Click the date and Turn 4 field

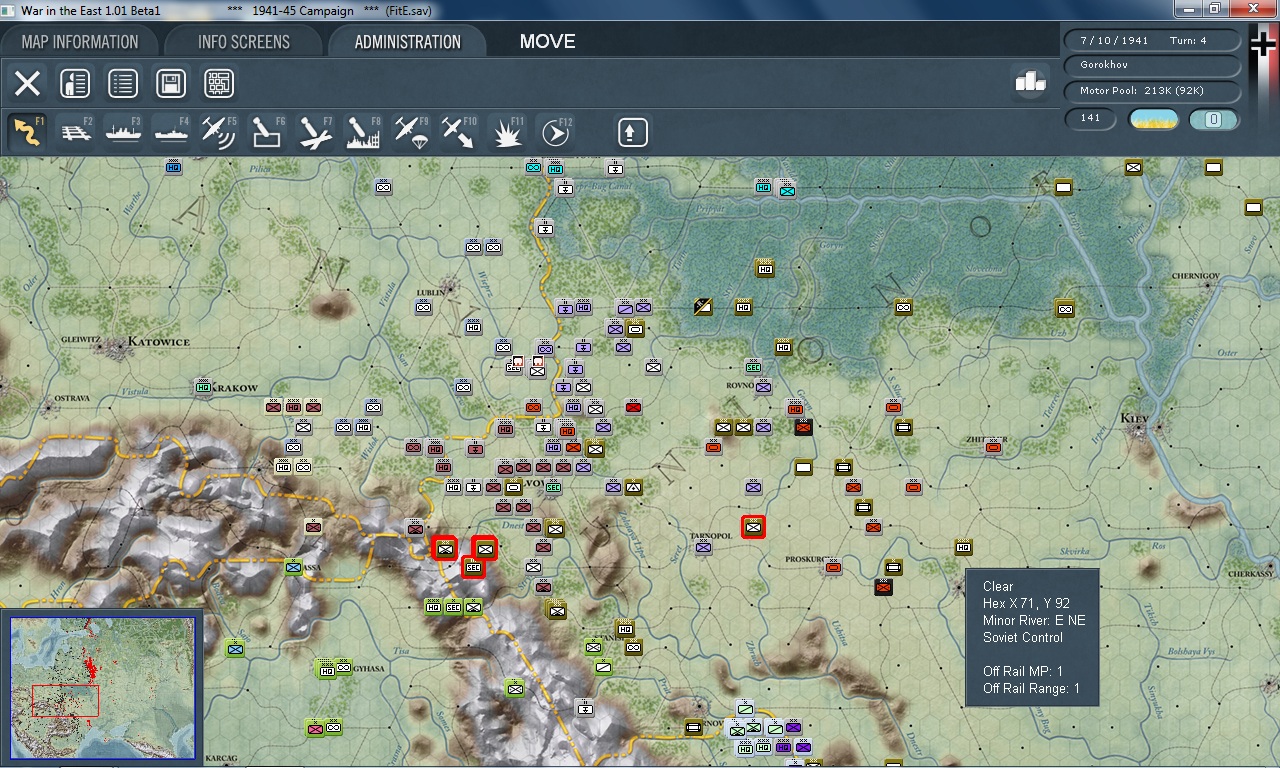click(1152, 41)
